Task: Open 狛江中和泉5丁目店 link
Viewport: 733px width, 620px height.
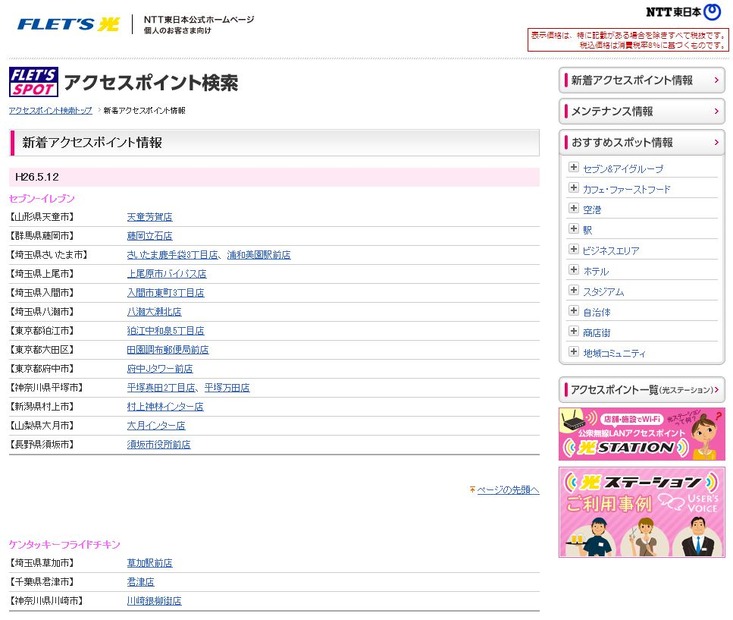Action: click(165, 331)
